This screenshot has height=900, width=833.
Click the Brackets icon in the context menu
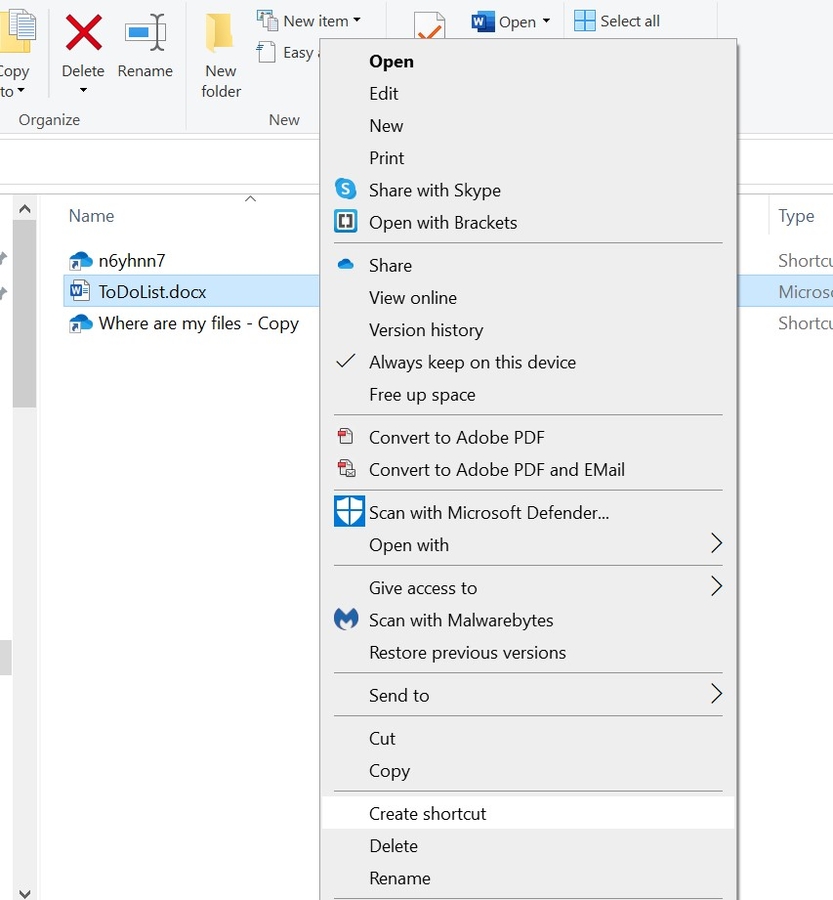point(345,222)
